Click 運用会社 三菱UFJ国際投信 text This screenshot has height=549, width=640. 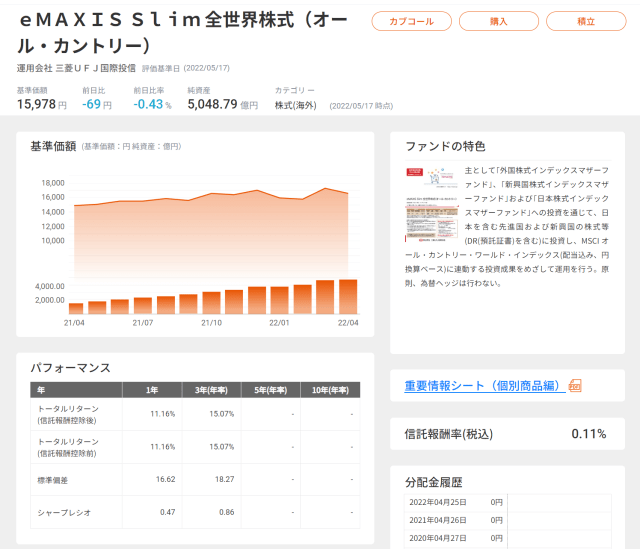click(x=76, y=68)
